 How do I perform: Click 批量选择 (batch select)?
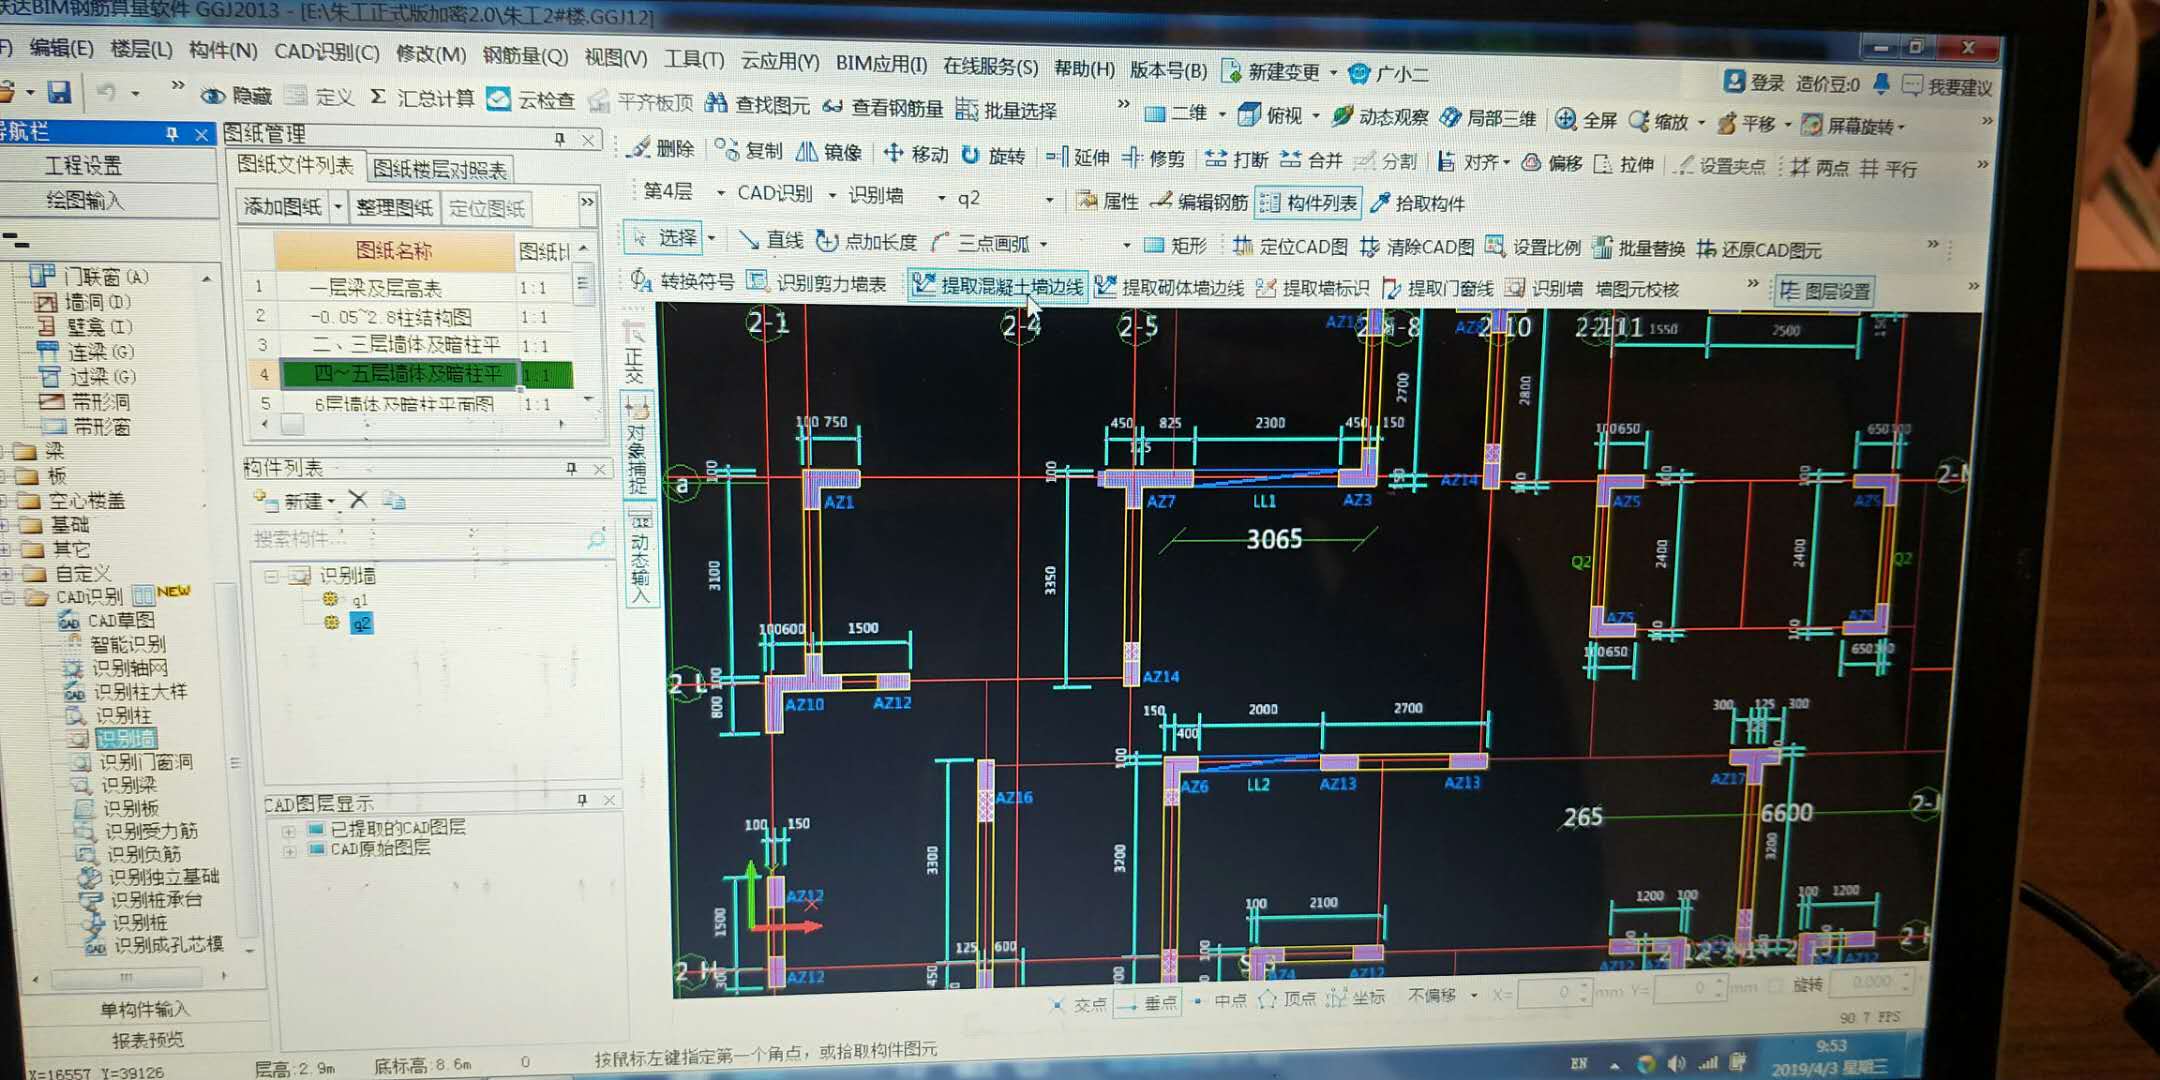tap(1007, 110)
